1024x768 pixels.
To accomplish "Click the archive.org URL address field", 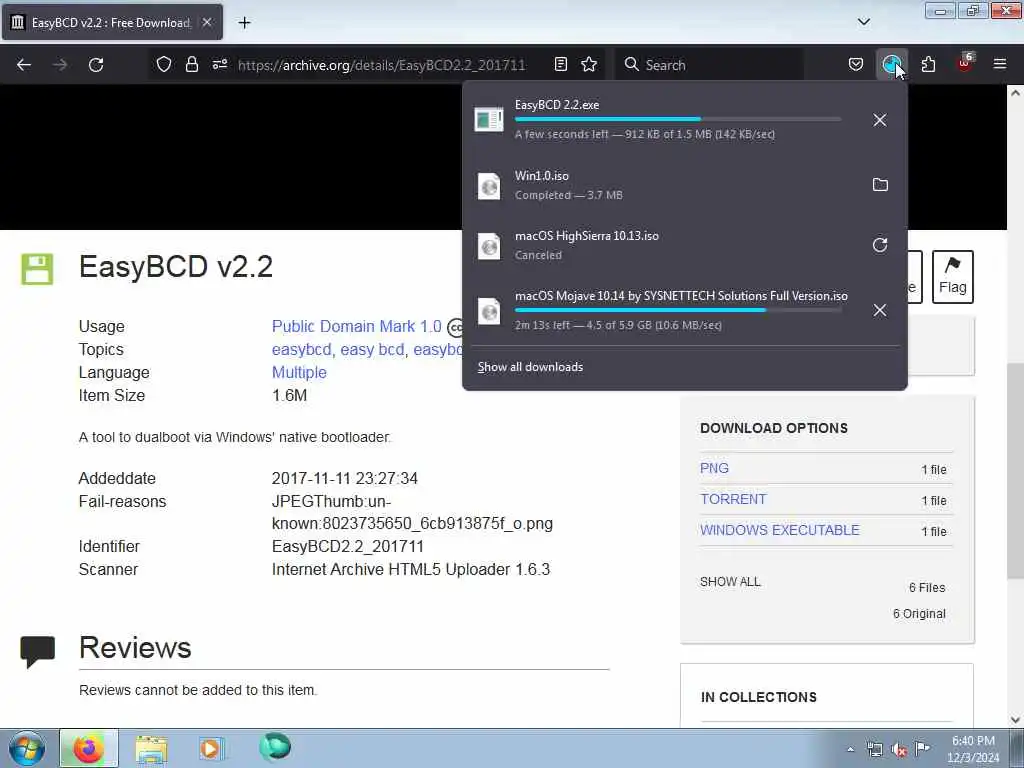I will (381, 65).
